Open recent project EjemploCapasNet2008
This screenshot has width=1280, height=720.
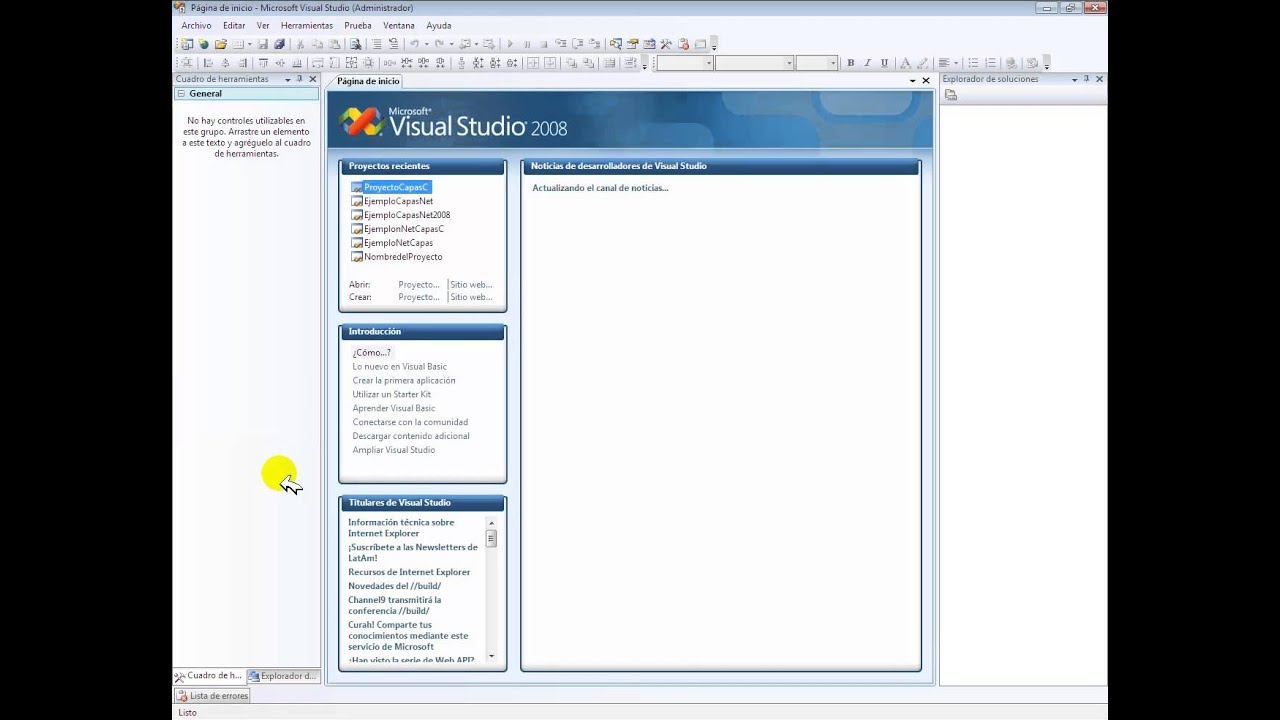point(407,215)
